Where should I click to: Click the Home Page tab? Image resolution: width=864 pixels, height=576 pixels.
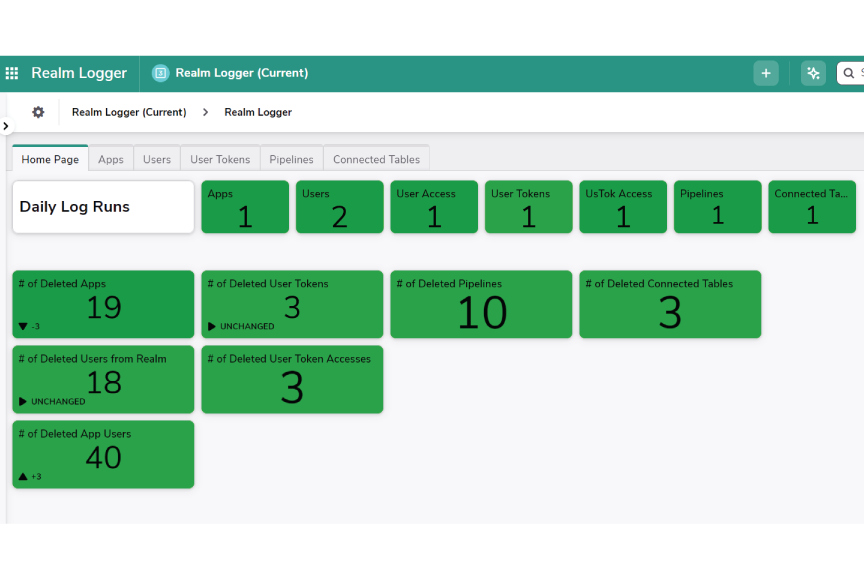point(49,158)
